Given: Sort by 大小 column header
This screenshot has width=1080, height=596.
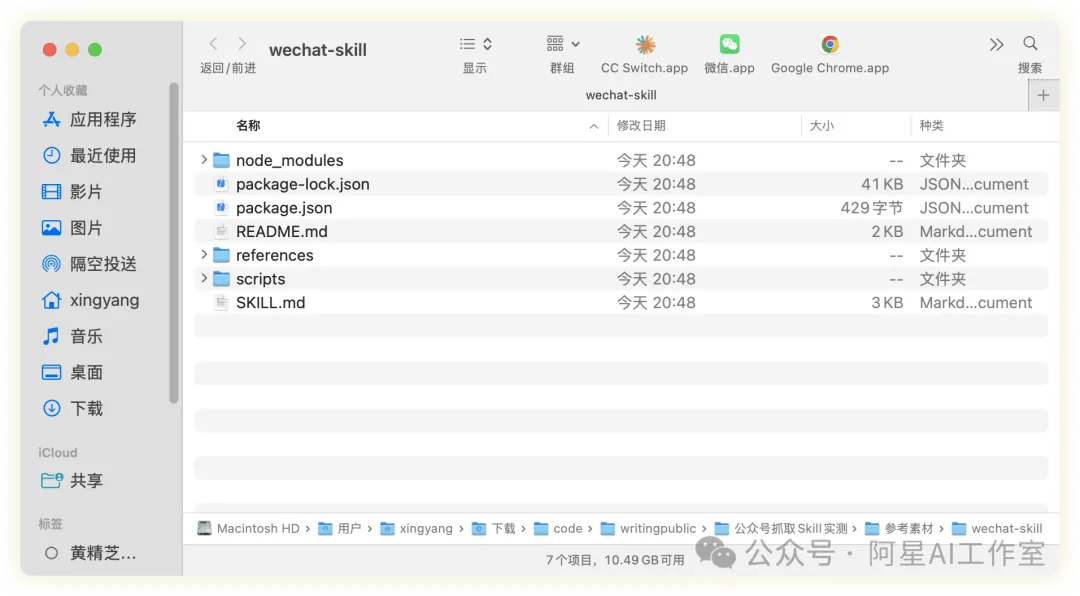Looking at the screenshot, I should pos(821,125).
